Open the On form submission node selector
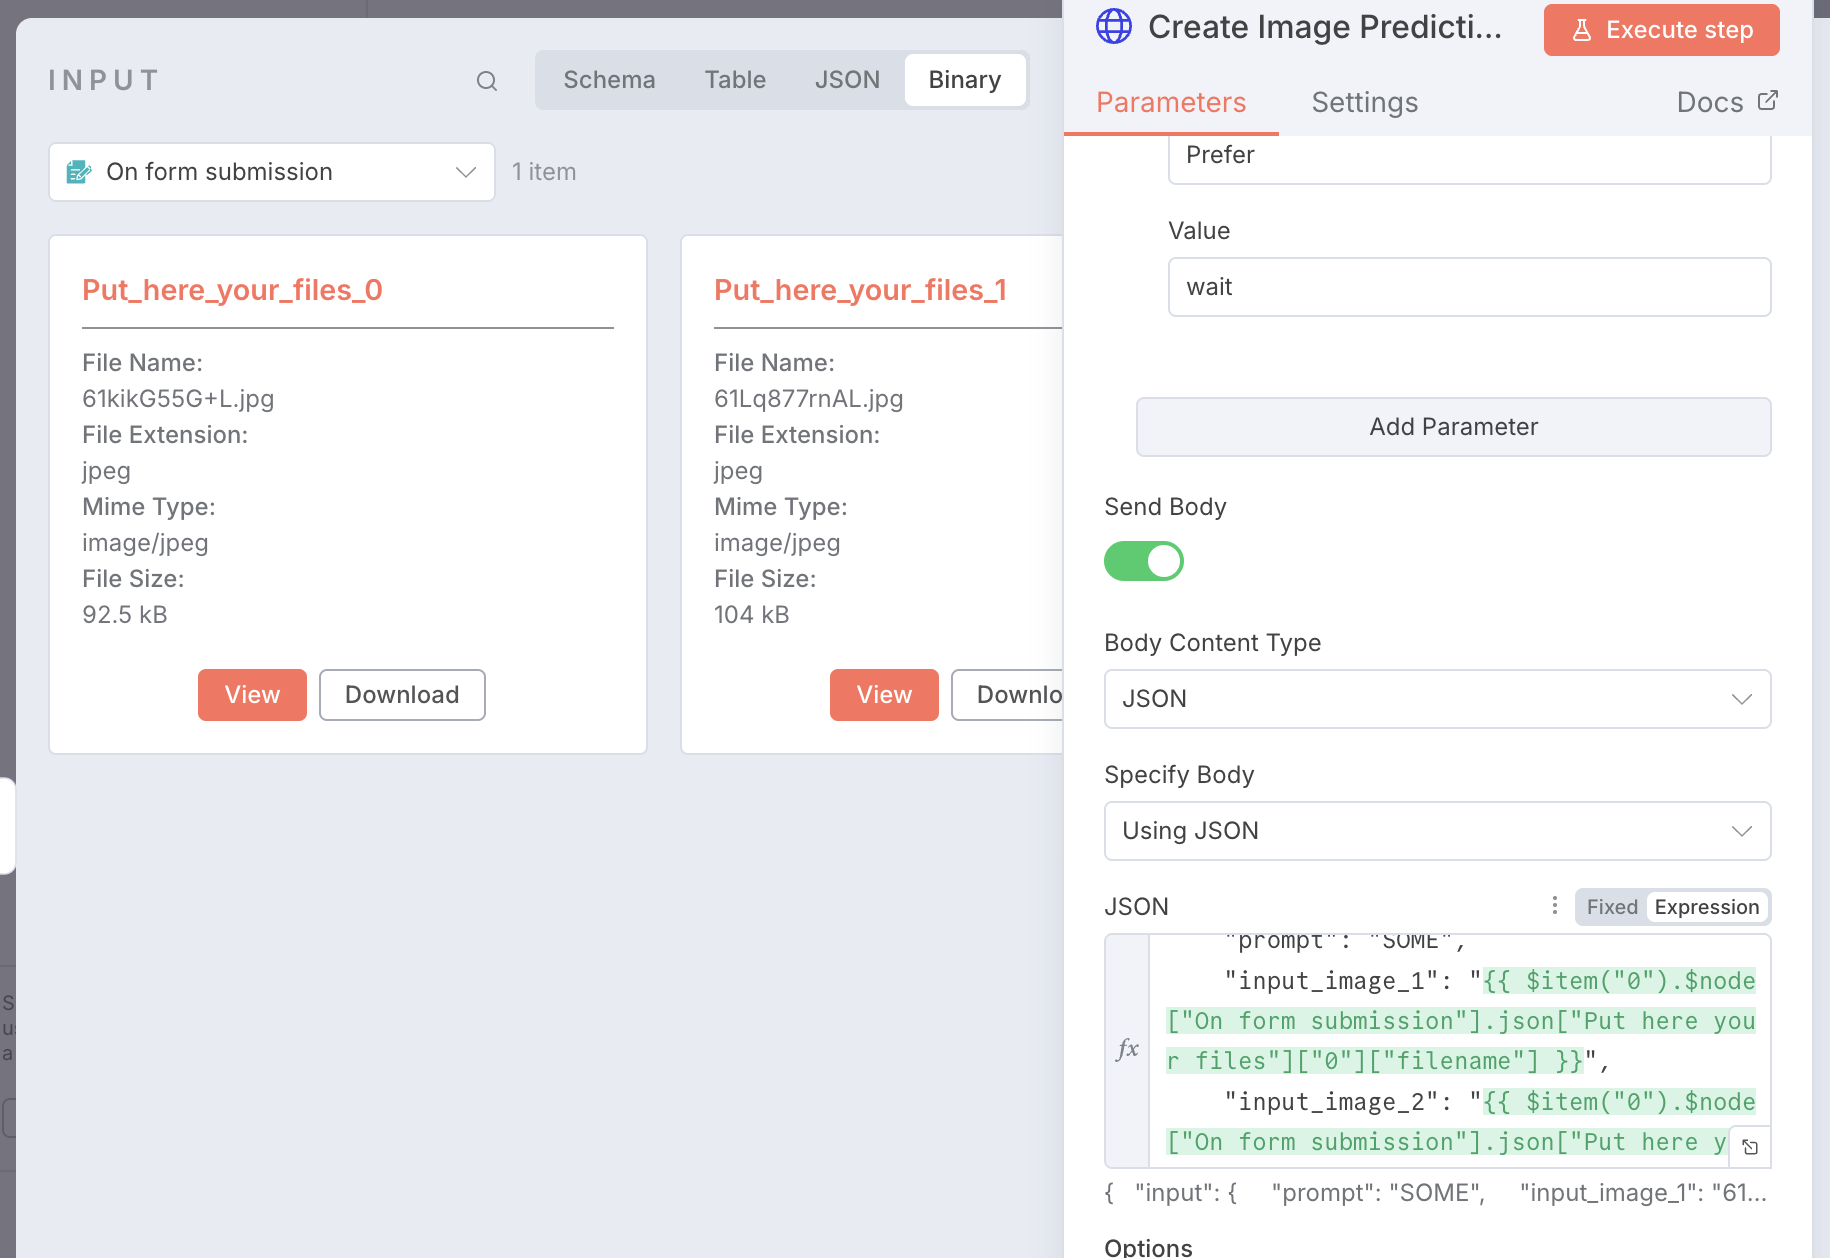 272,172
